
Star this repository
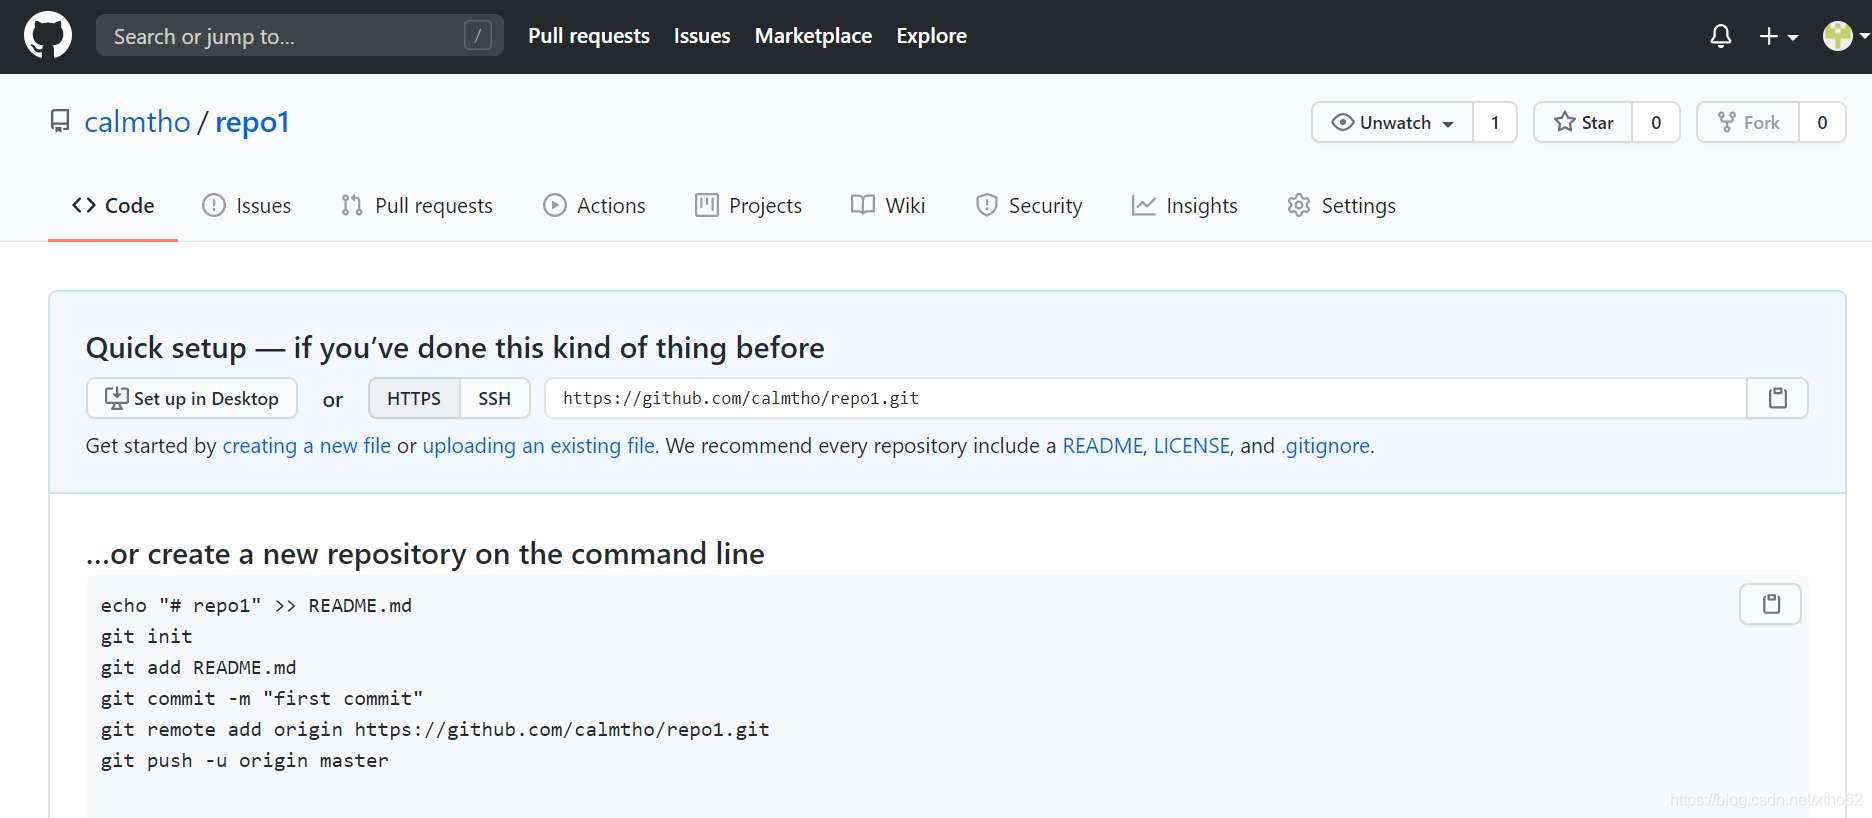pyautogui.click(x=1583, y=122)
